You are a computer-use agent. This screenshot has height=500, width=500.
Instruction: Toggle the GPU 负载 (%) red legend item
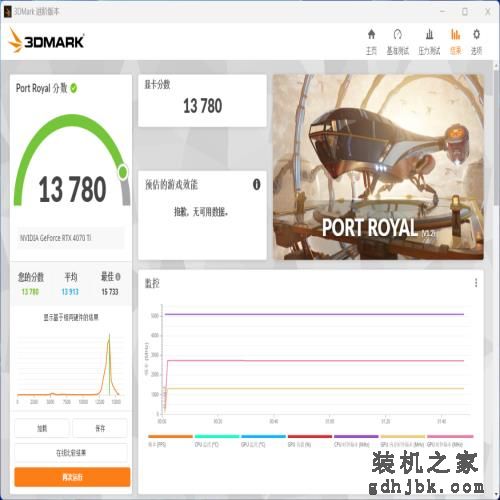point(310,441)
